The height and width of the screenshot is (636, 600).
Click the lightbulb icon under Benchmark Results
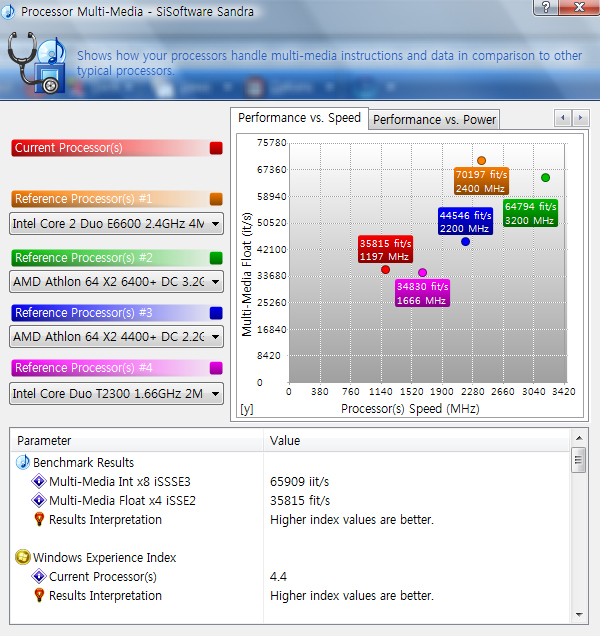(39, 520)
